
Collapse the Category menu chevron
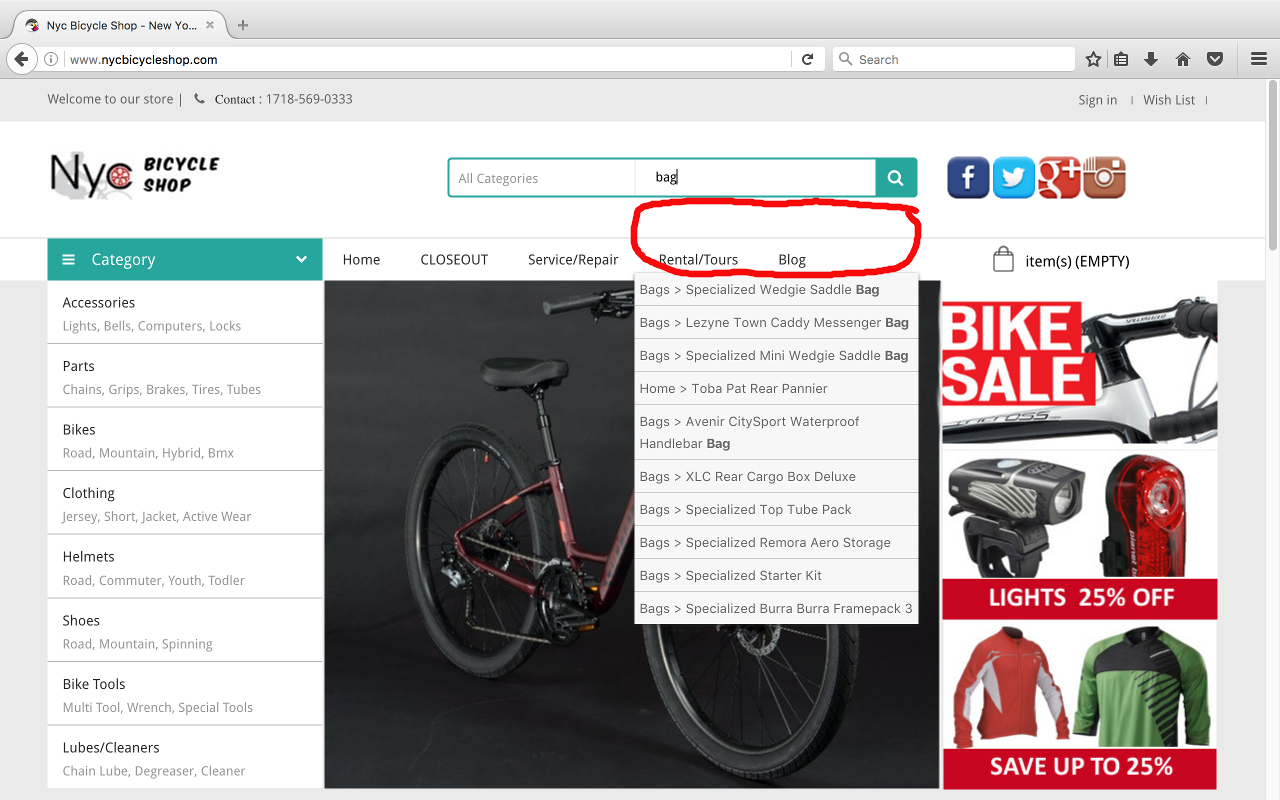301,260
